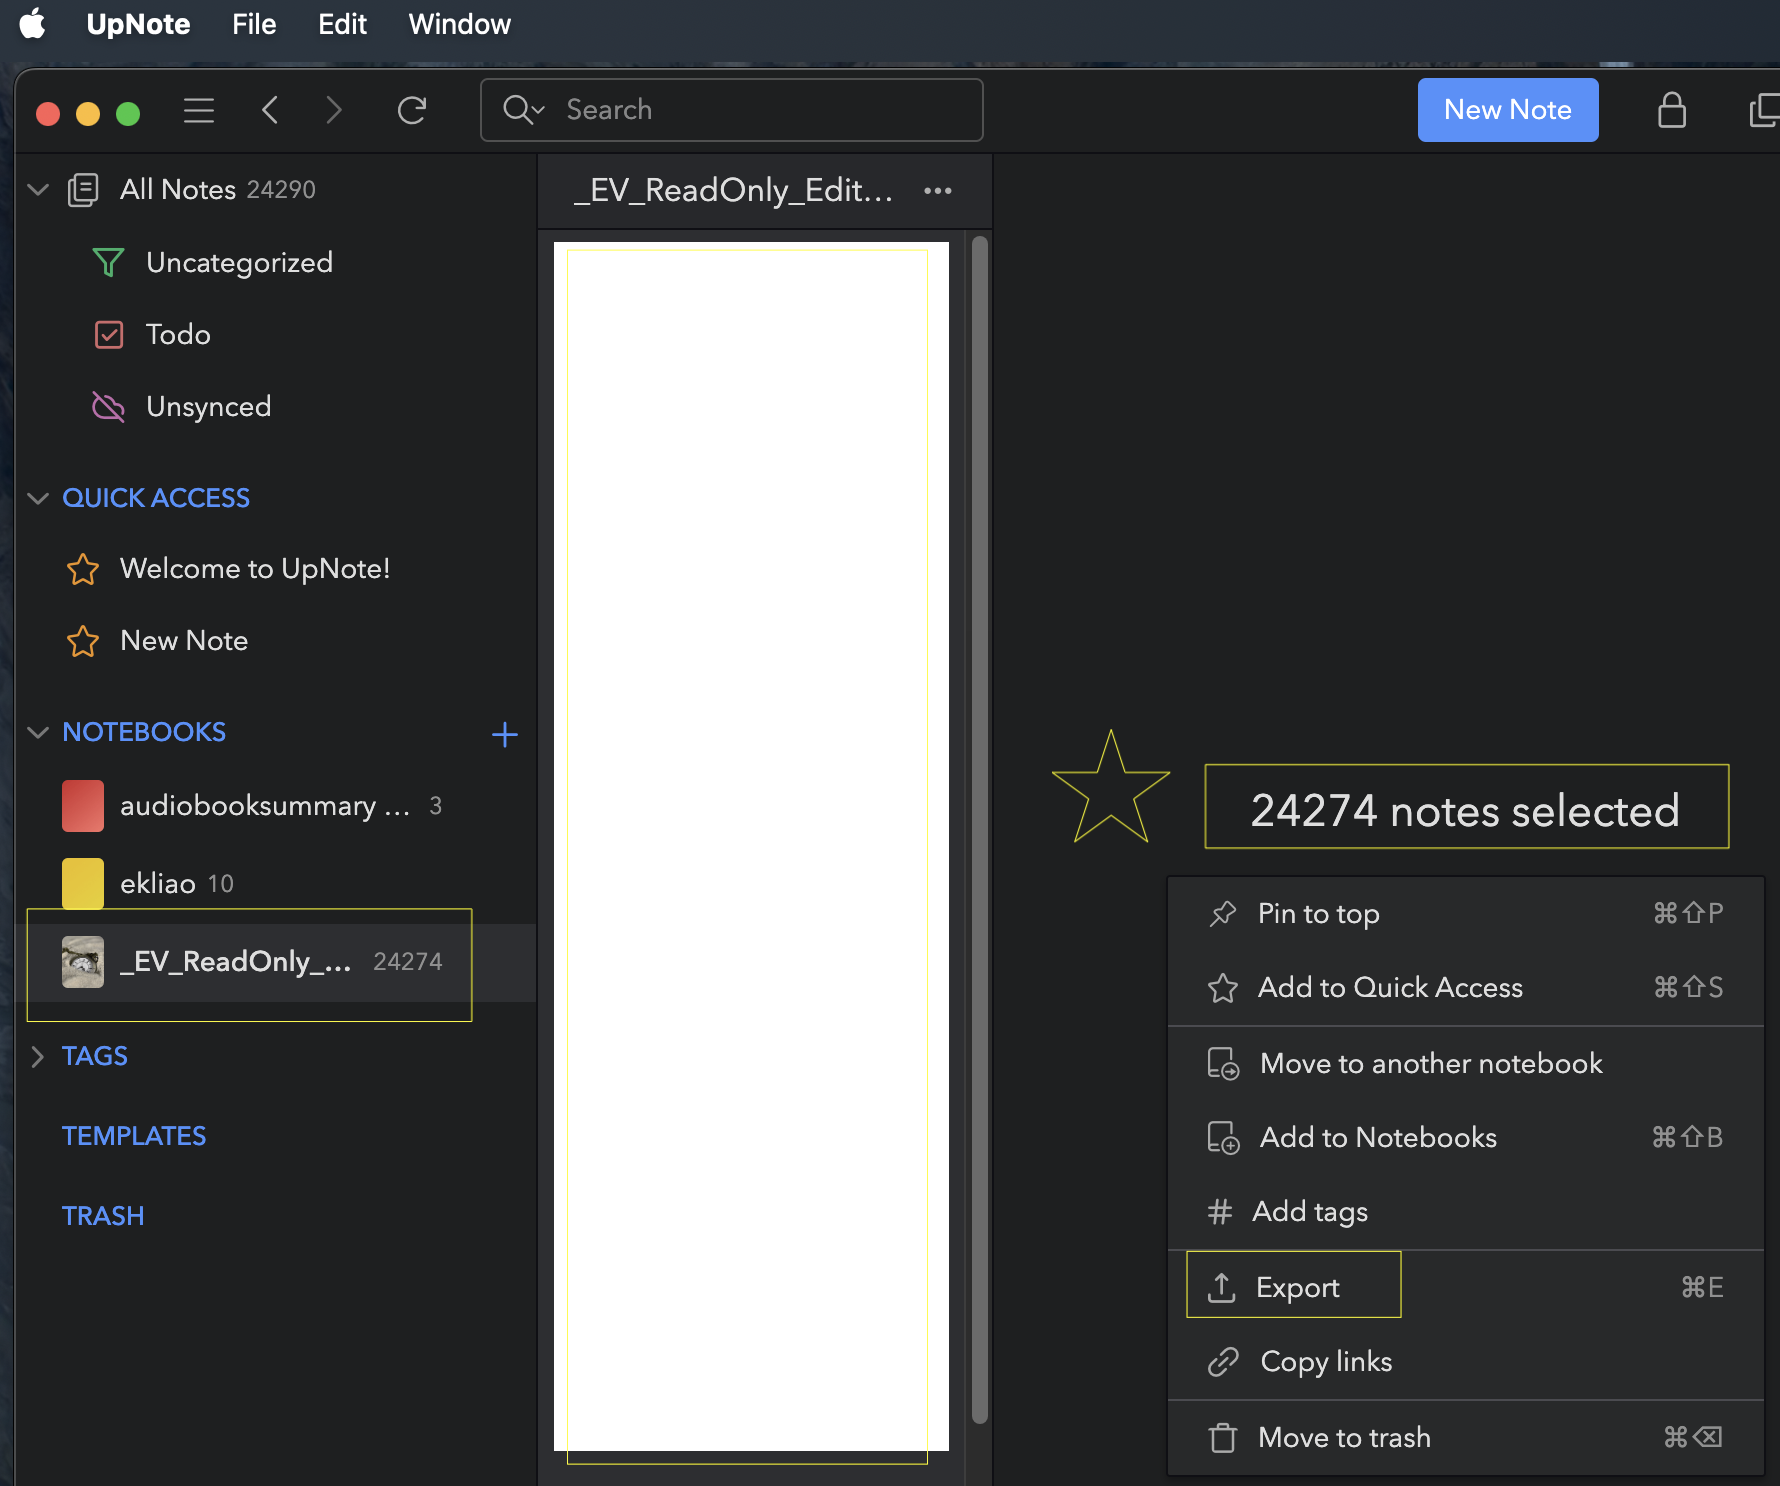This screenshot has width=1780, height=1486.
Task: Click the Uncategorized funnel icon
Action: [108, 262]
